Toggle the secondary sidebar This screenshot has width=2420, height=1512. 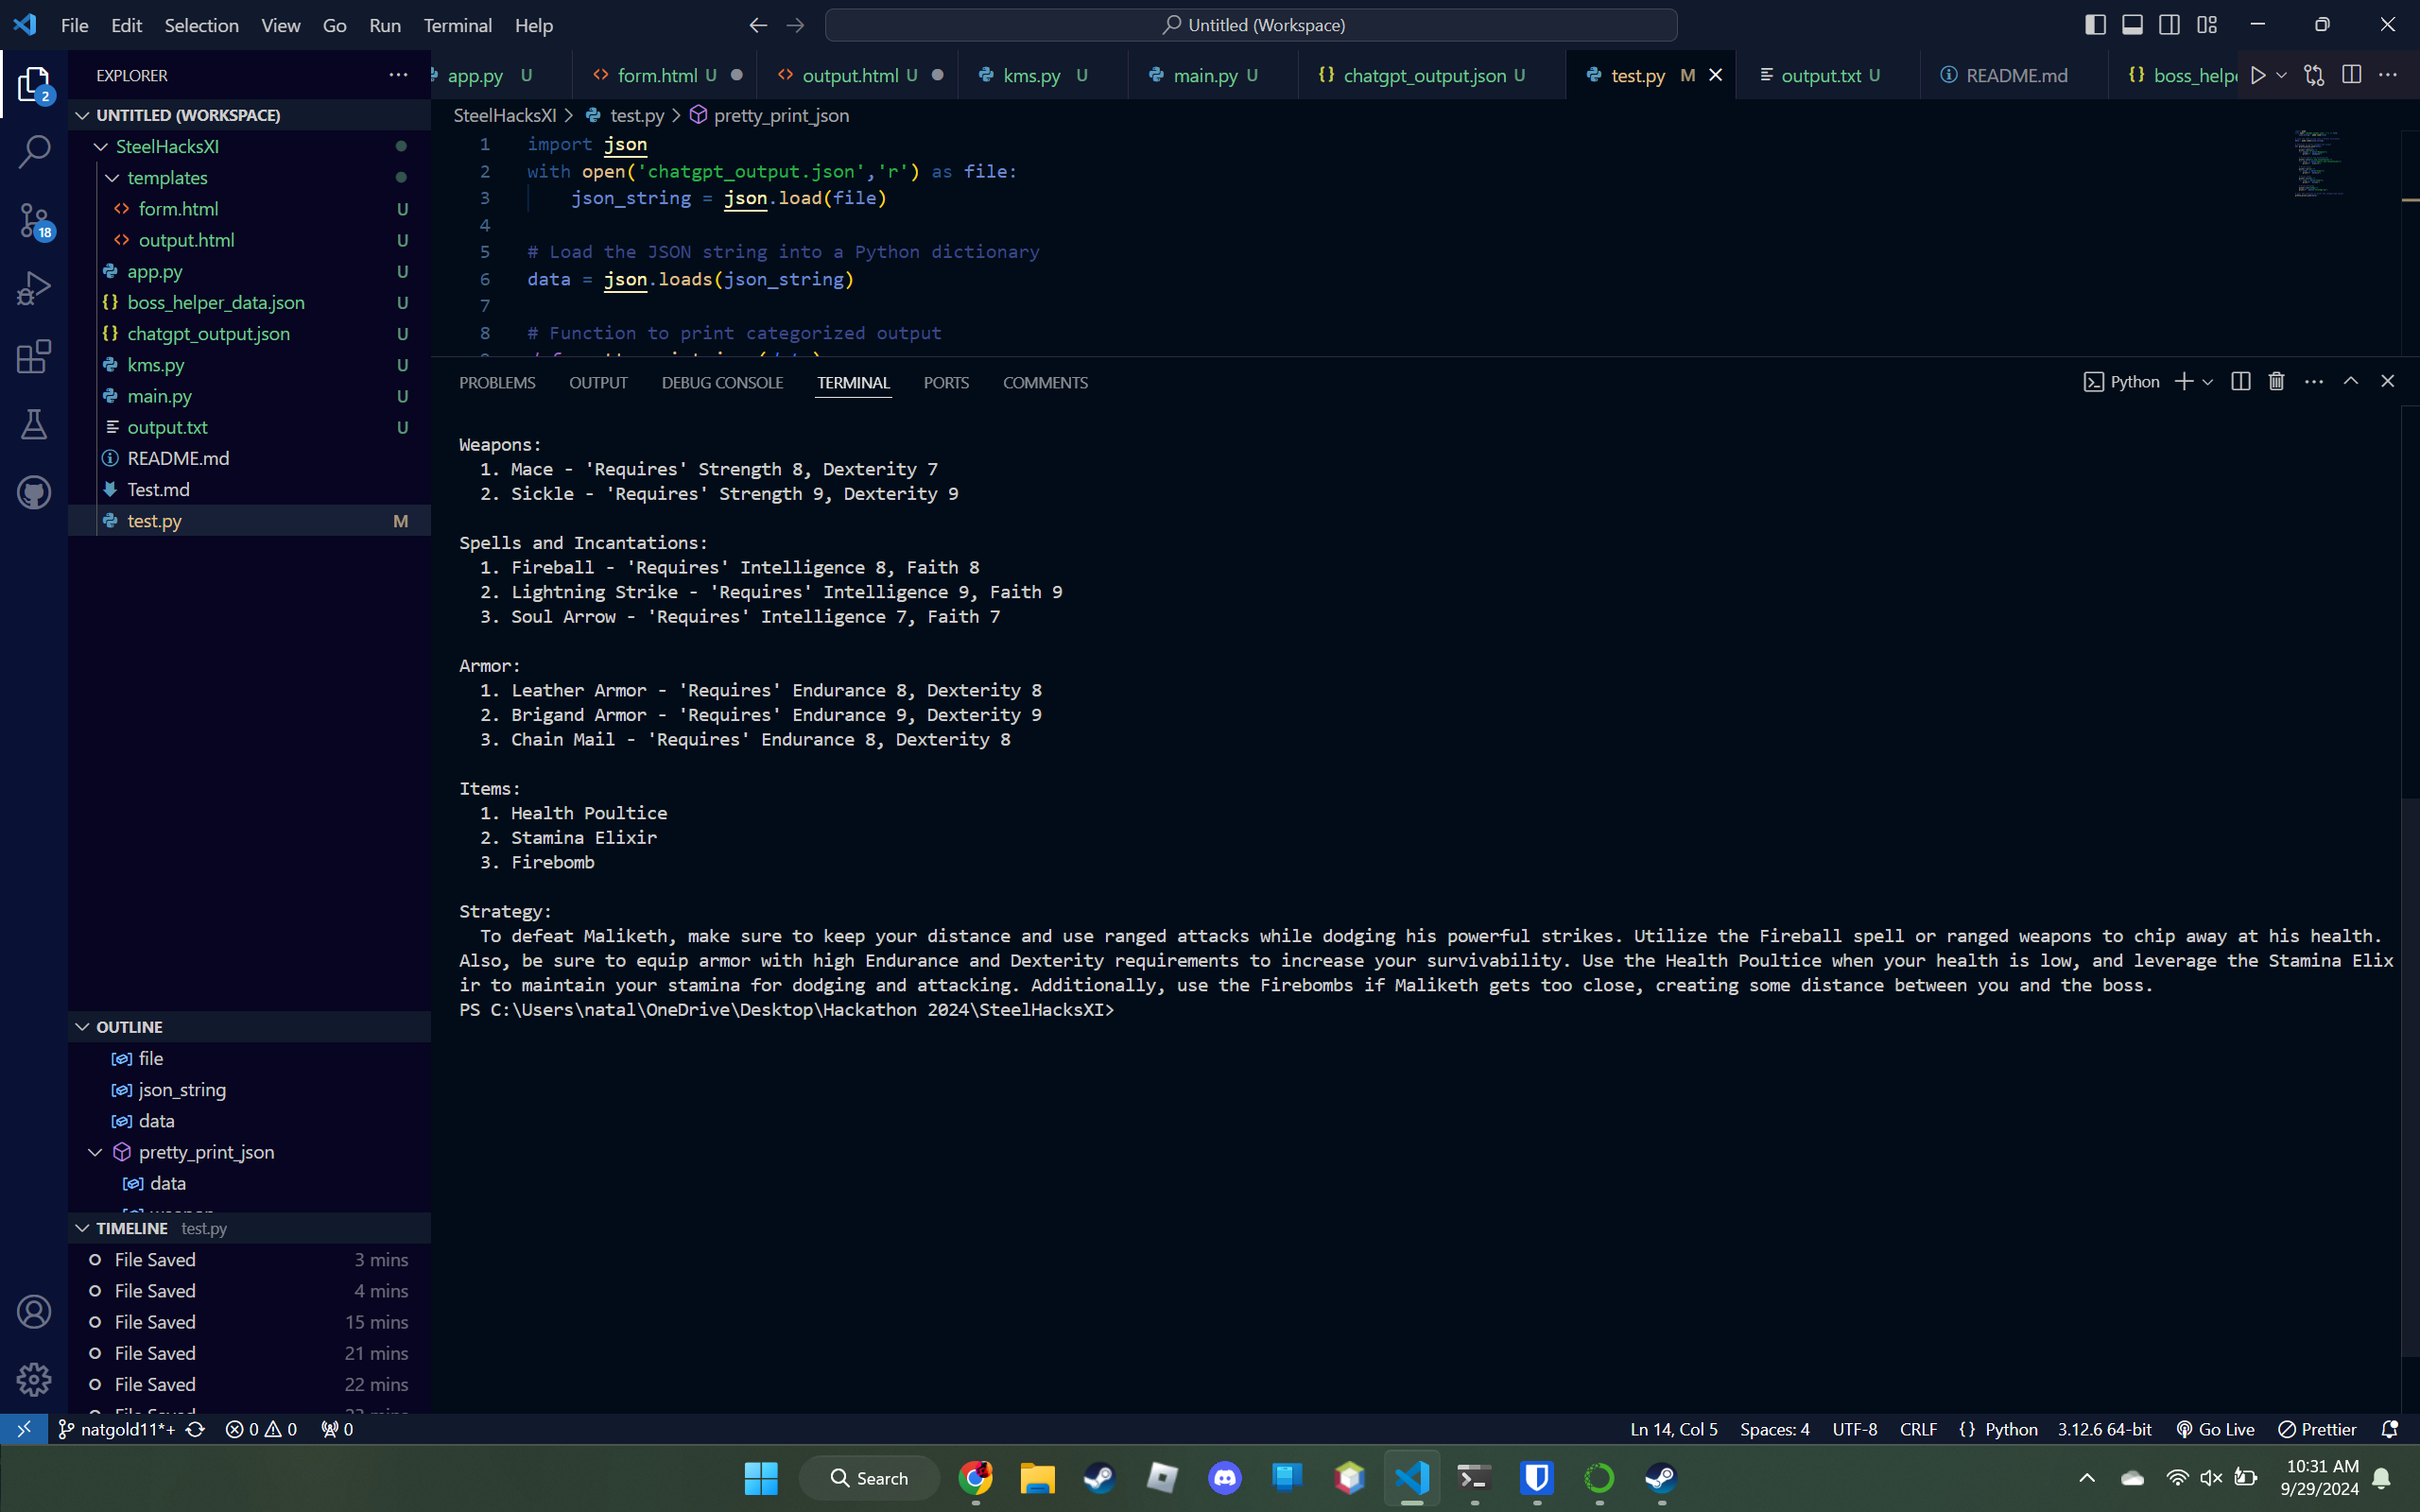(2169, 24)
